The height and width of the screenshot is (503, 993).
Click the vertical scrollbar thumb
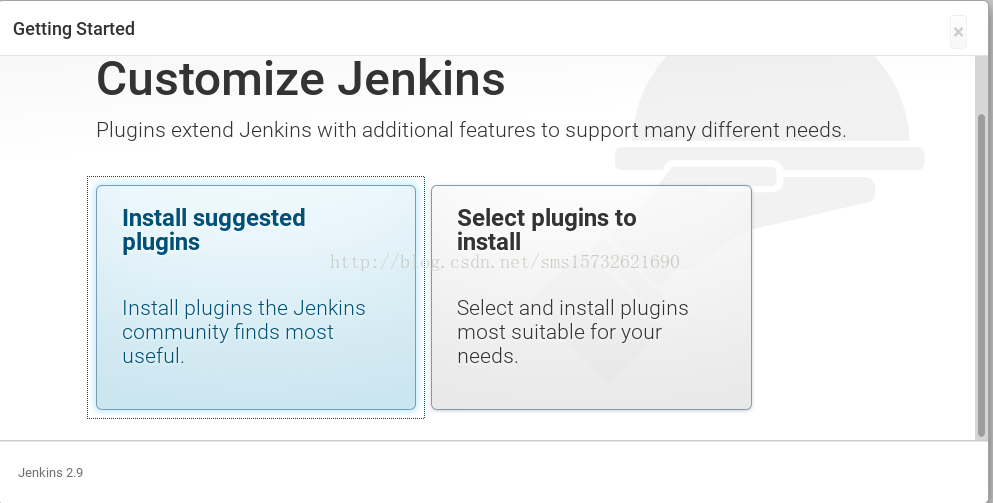(982, 276)
